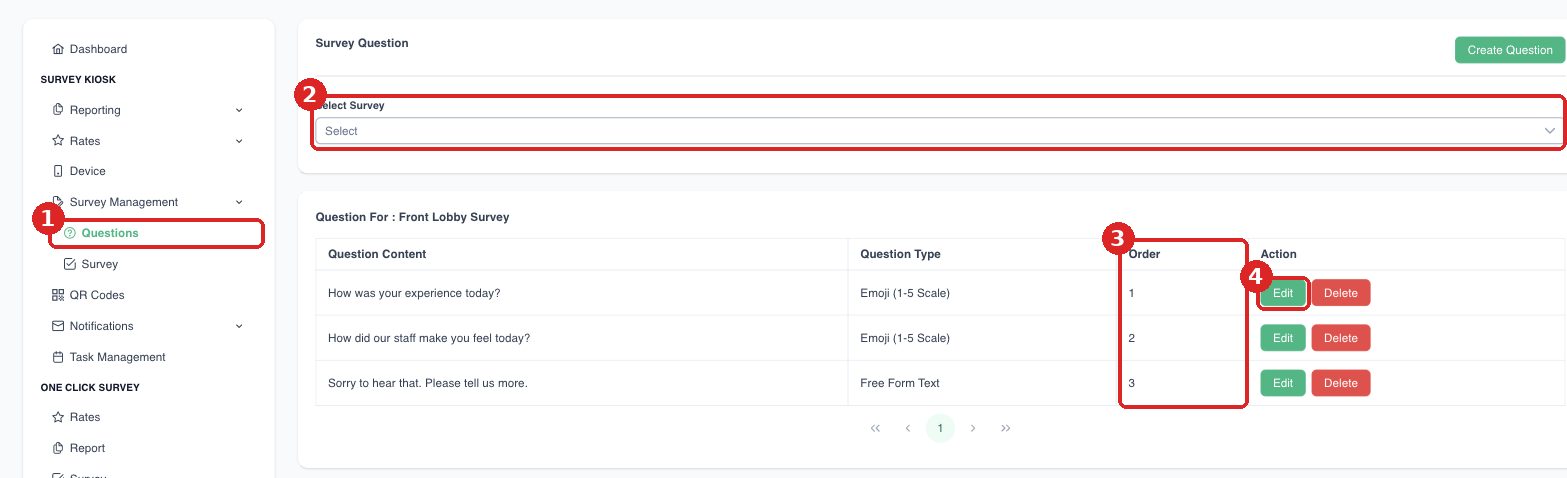Click the 'Question For : Front Lobby Survey' heading
Screen dimensions: 1567x478
[x=412, y=217]
